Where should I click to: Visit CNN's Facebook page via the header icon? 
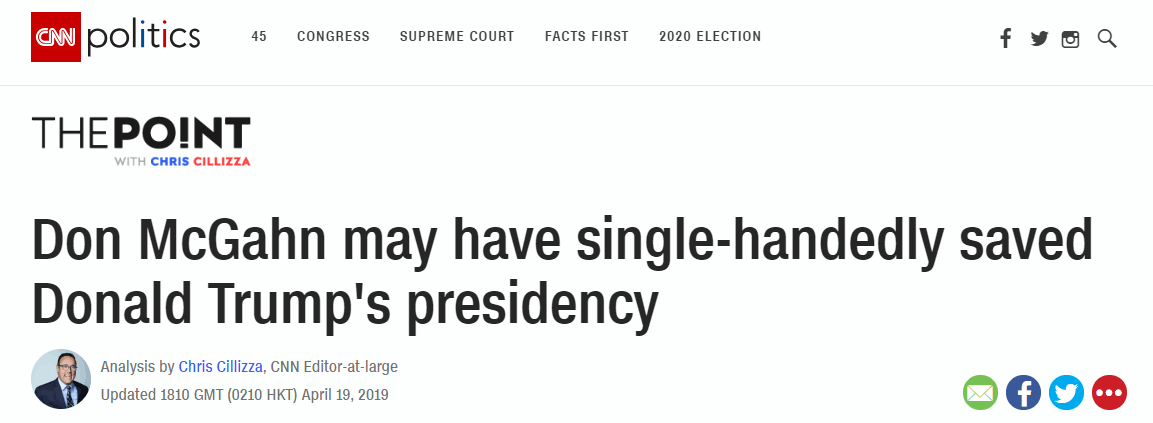click(1005, 38)
